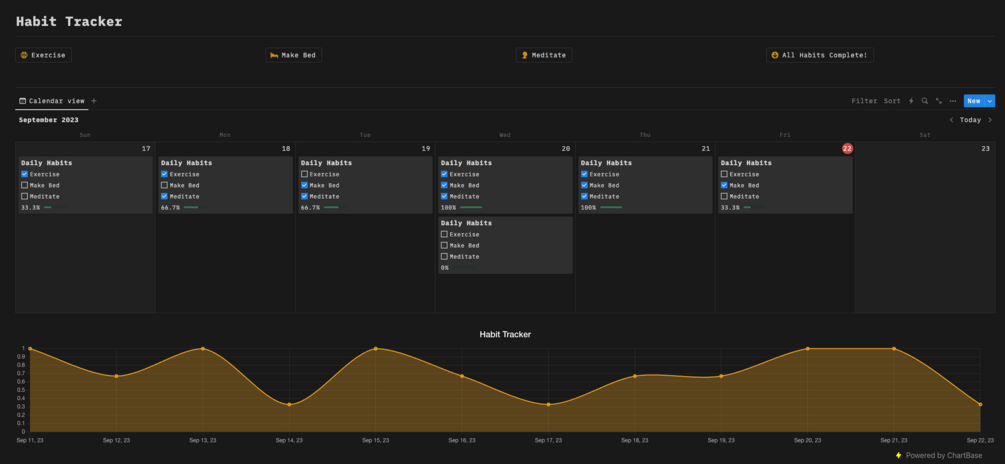Click the calendar icon beside Calendar view
The width and height of the screenshot is (1005, 464).
click(22, 101)
